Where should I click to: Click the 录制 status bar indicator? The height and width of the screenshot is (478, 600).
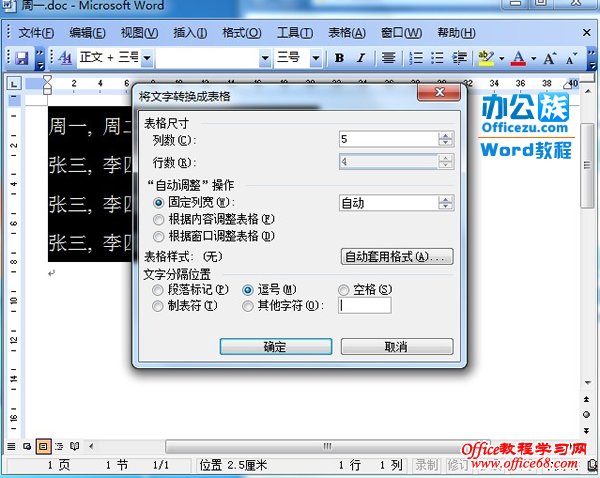pos(426,465)
